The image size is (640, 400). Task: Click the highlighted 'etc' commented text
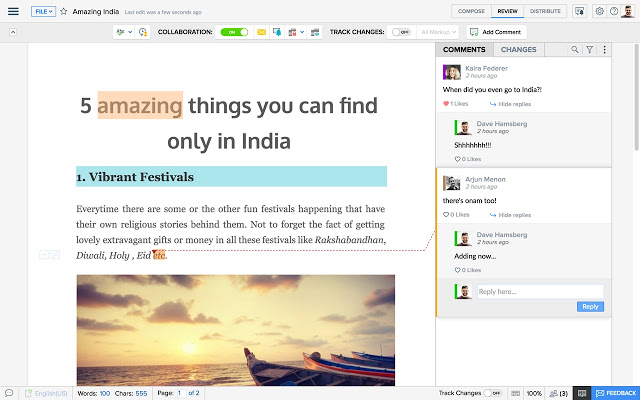click(x=159, y=255)
